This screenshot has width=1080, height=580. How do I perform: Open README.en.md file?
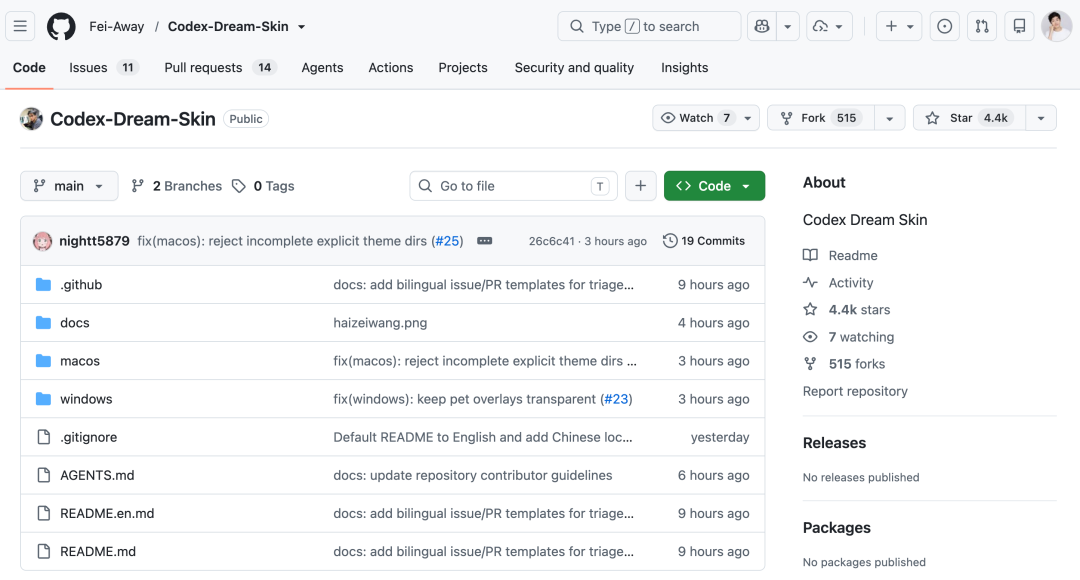107,513
